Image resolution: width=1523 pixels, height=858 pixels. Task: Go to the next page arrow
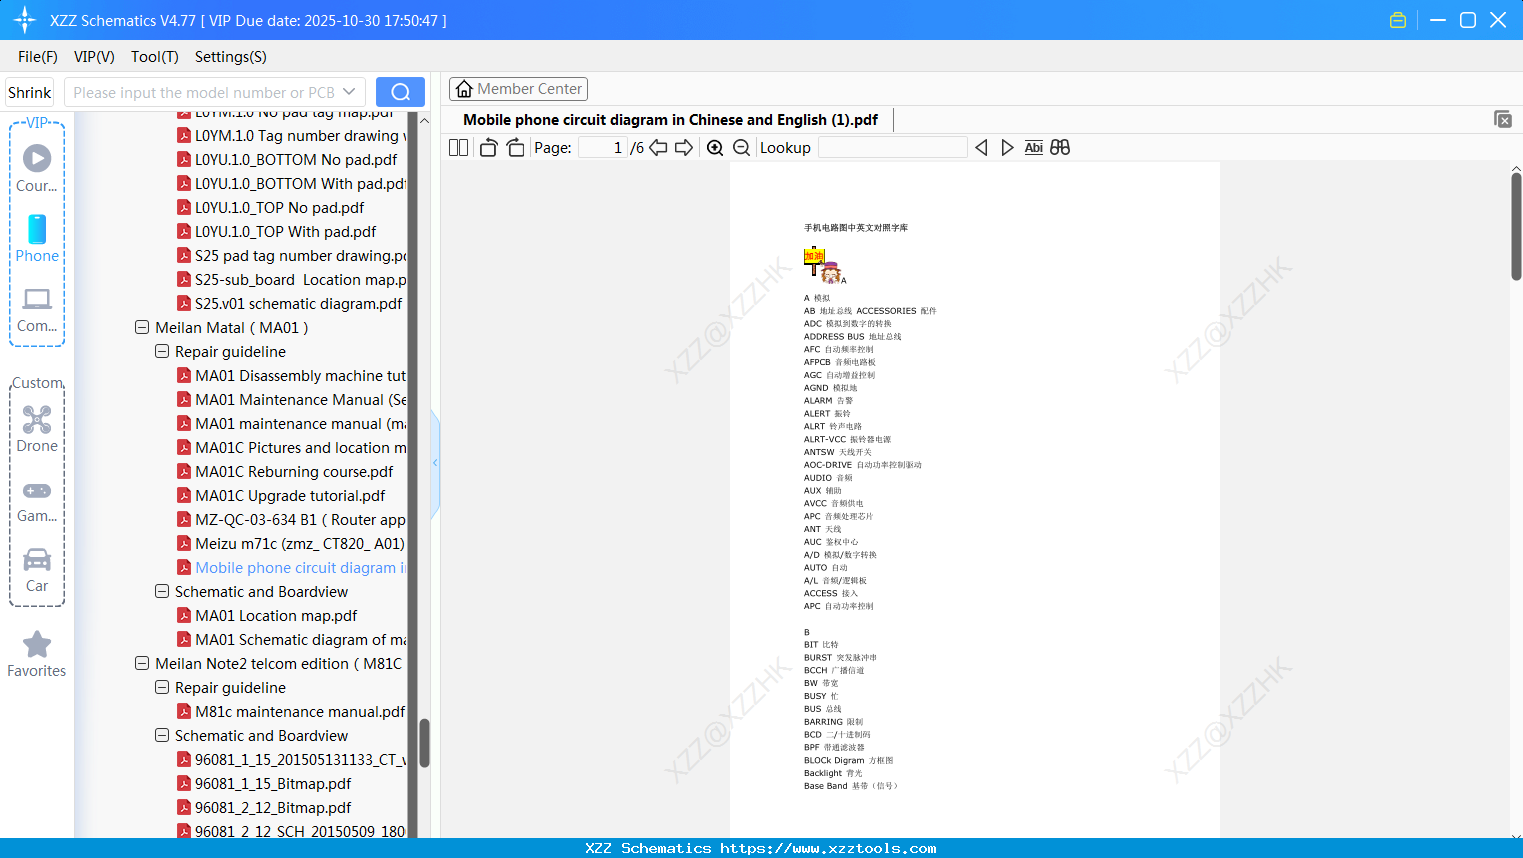pyautogui.click(x=684, y=148)
